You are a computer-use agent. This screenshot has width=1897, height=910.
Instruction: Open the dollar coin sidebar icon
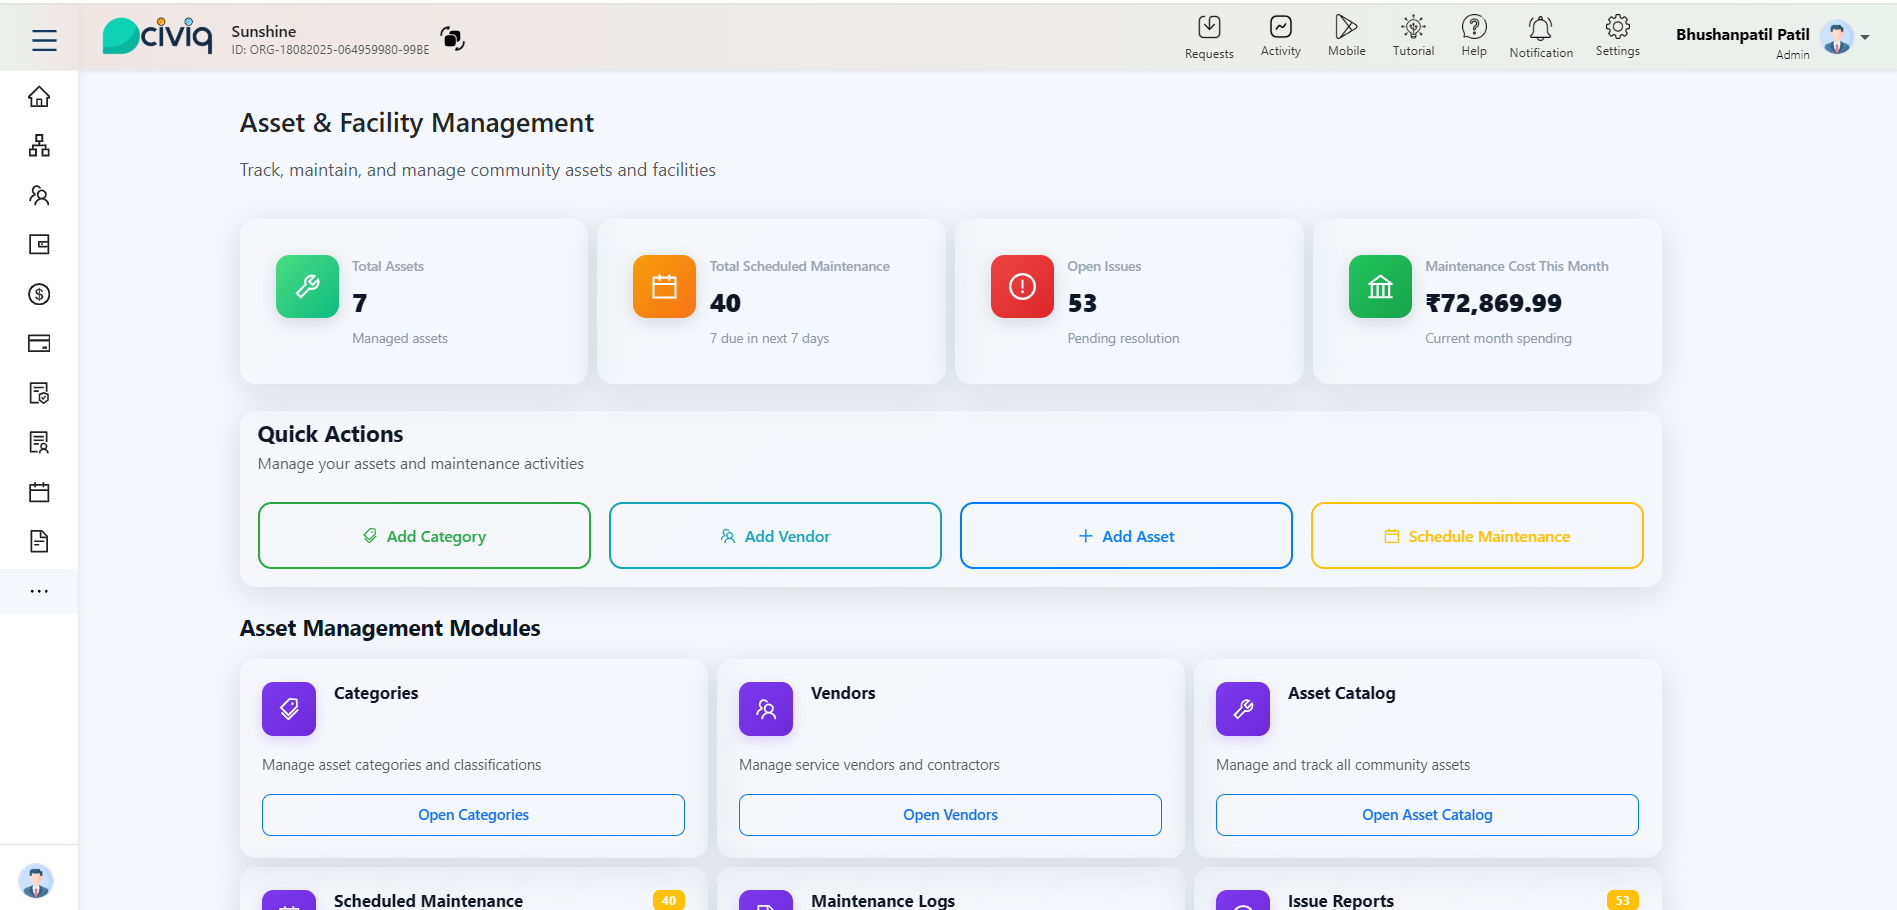39,294
